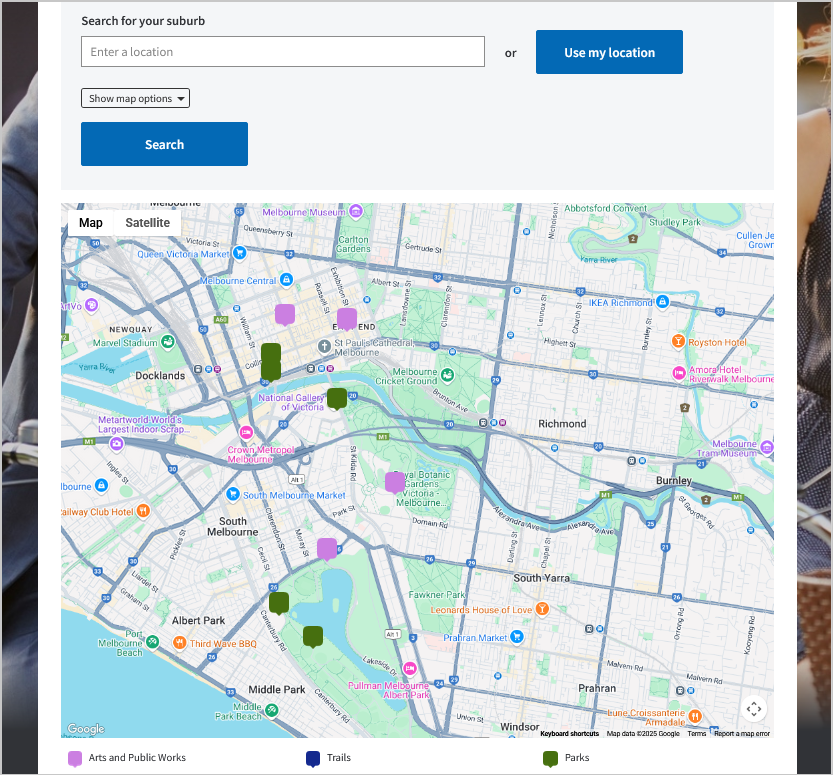Select the green marker near Middle Park
Viewport: 833px width, 775px height.
pyautogui.click(x=312, y=636)
